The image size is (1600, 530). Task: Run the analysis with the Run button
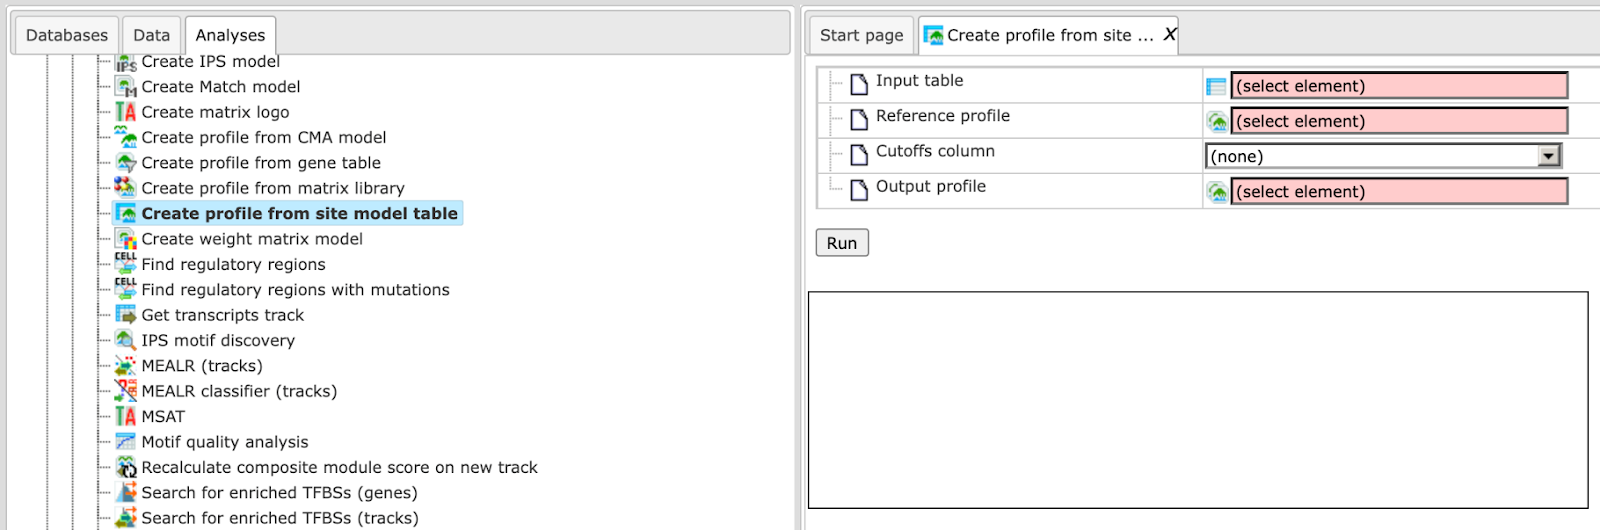tap(842, 243)
